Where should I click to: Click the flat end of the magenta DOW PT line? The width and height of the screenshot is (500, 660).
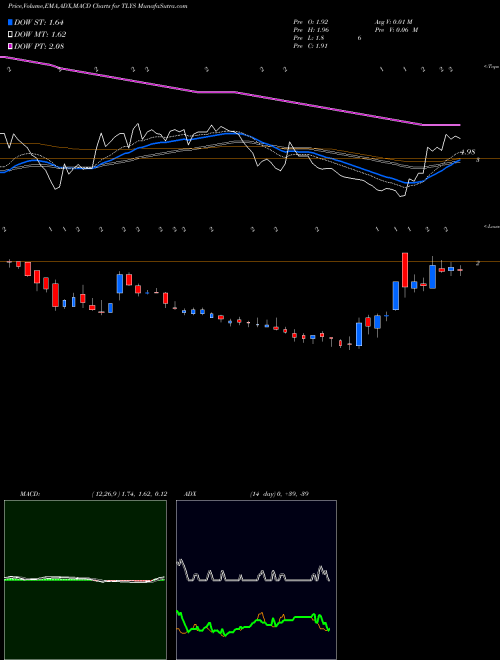pos(441,125)
